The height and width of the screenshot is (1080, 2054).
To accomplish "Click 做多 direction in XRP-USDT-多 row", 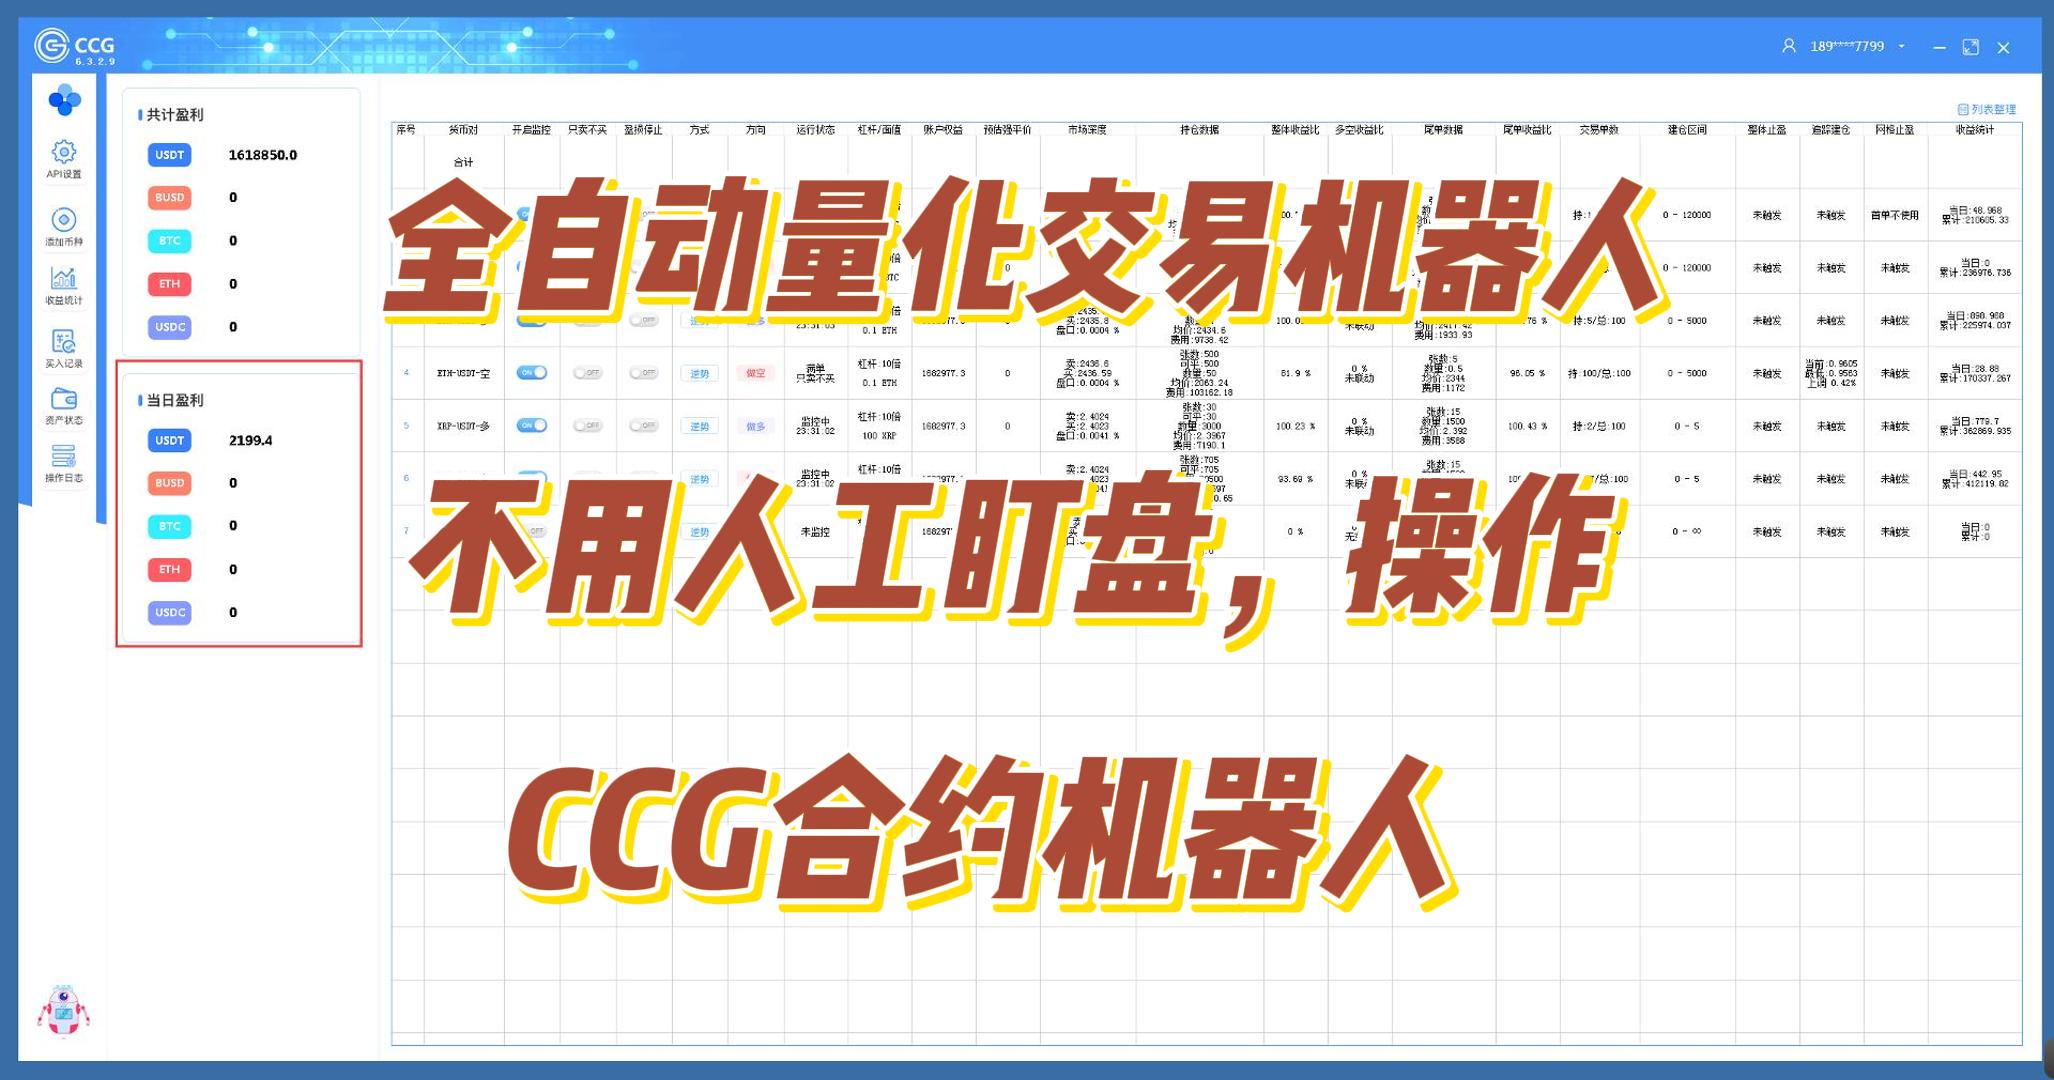I will click(x=755, y=426).
